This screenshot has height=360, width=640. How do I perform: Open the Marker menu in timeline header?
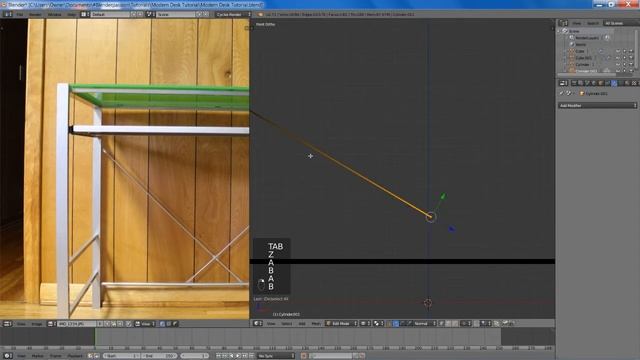click(38, 356)
